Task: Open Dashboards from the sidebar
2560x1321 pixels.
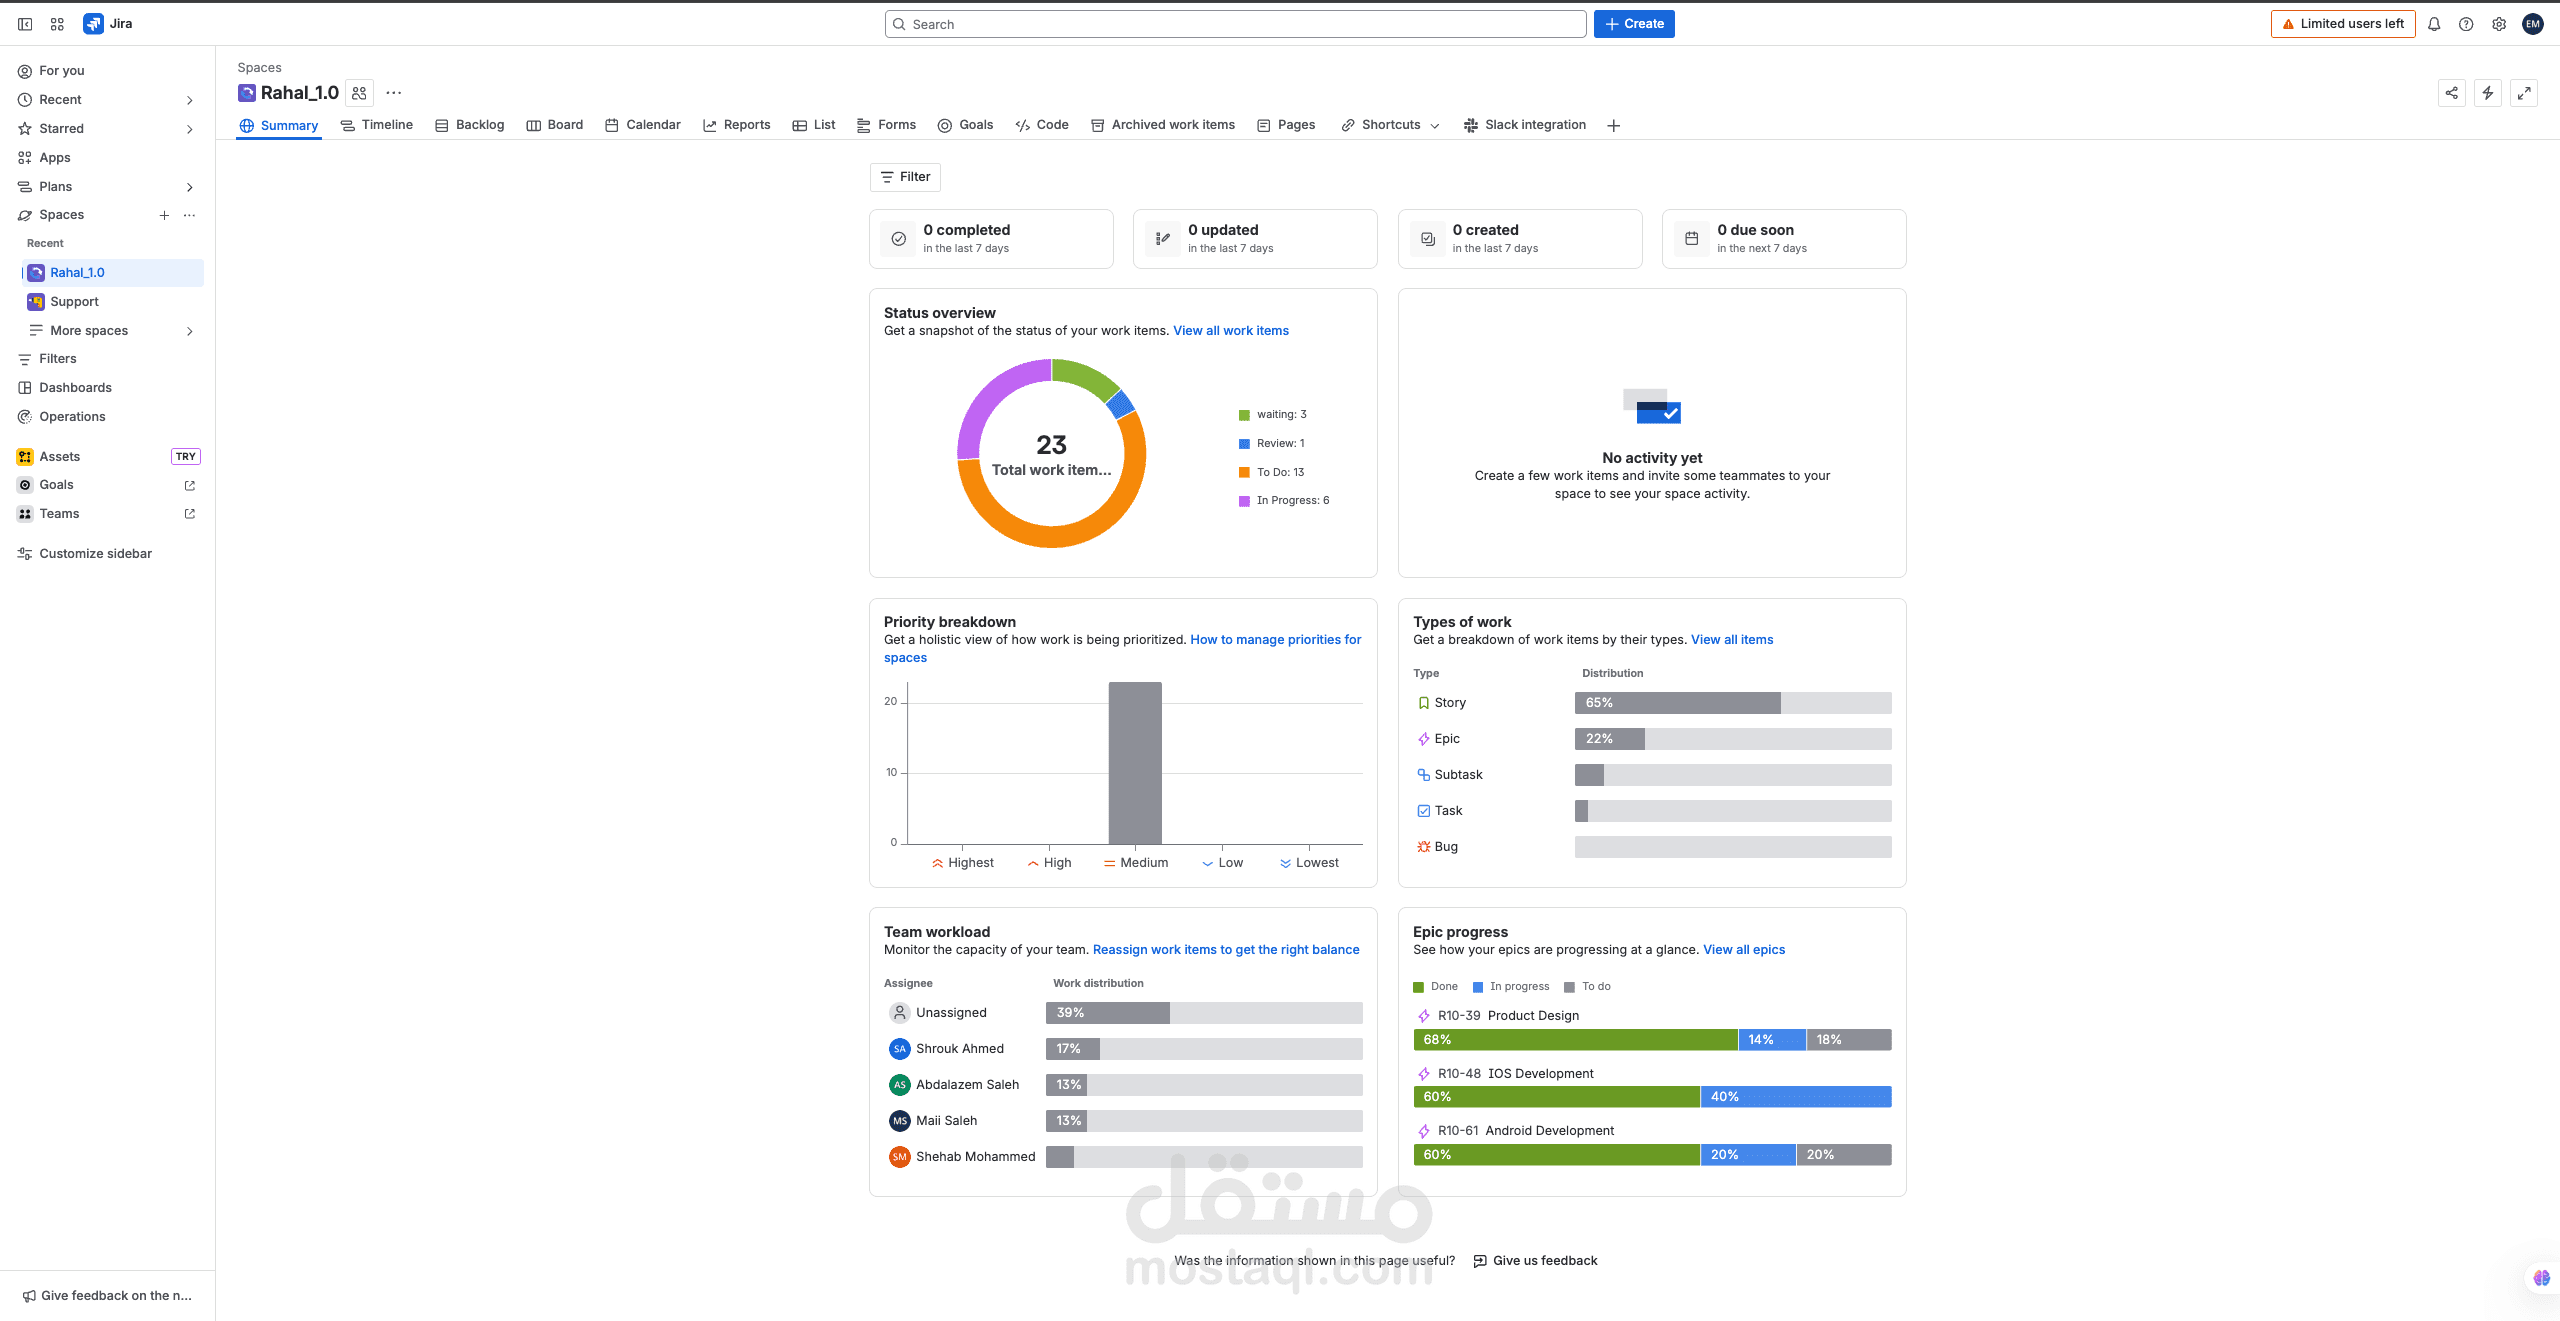Action: tap(75, 387)
